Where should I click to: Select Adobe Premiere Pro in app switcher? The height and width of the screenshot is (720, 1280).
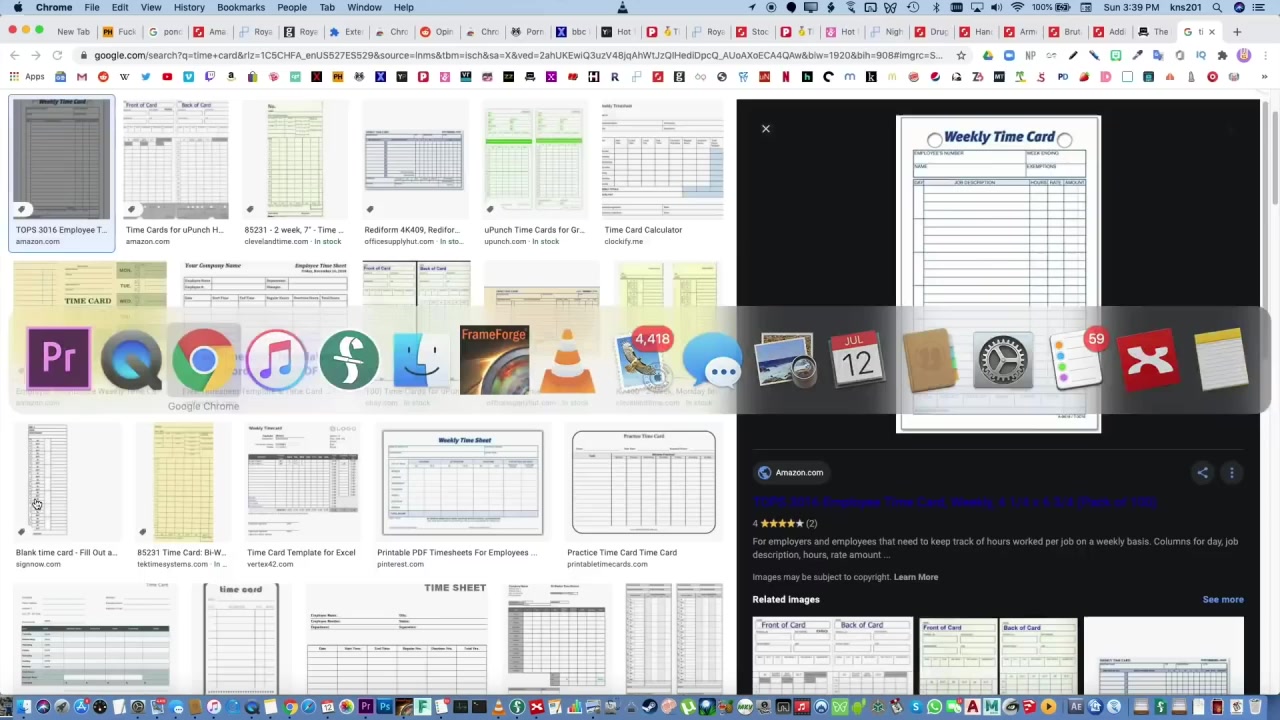58,358
